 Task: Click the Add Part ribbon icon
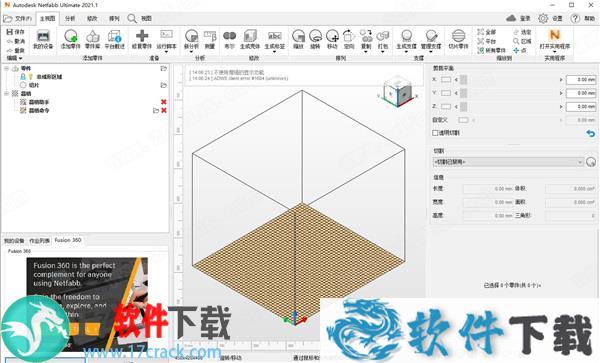[x=71, y=36]
